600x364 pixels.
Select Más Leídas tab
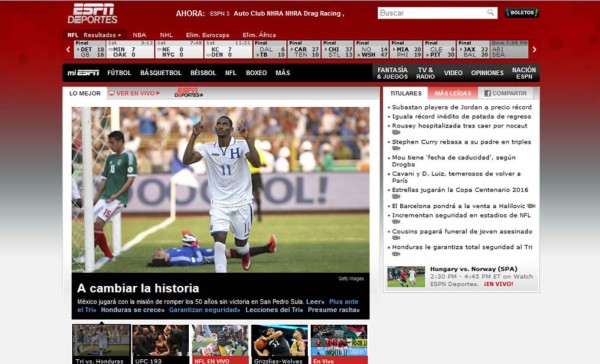coord(453,93)
